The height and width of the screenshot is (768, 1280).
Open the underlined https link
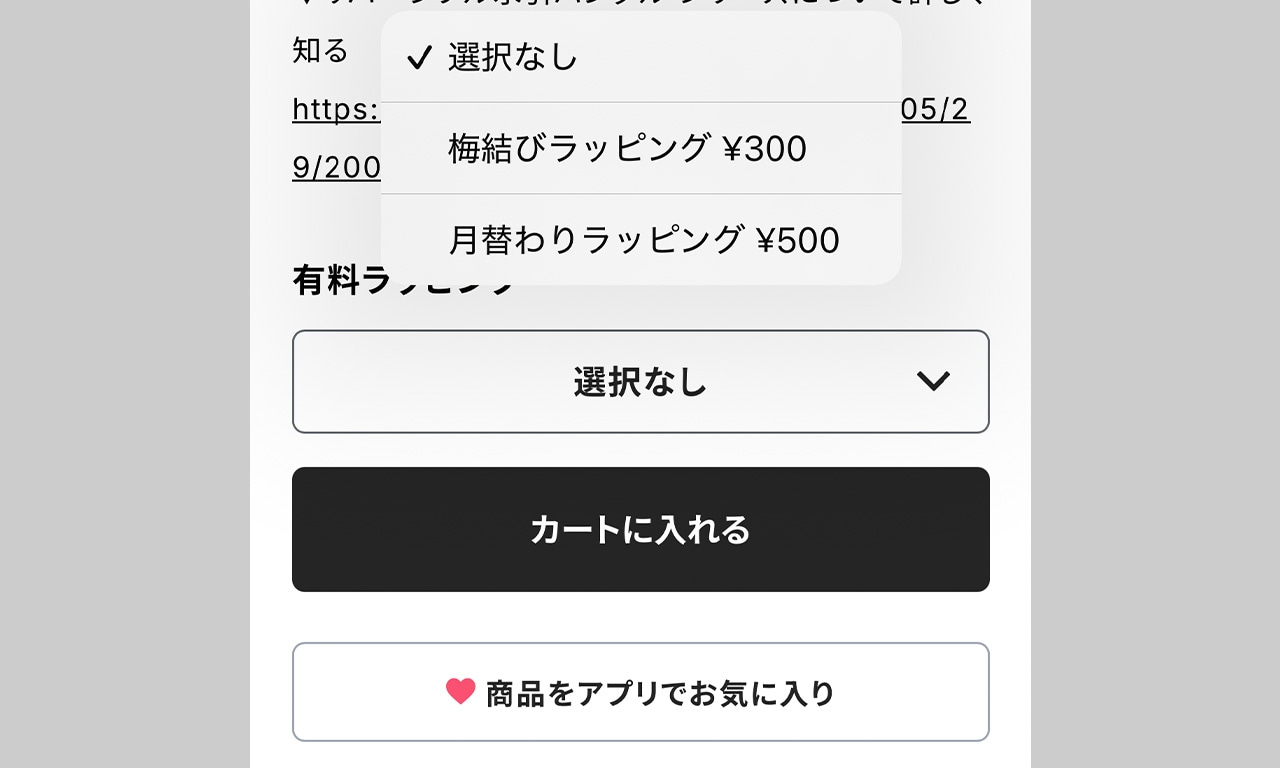[x=336, y=109]
